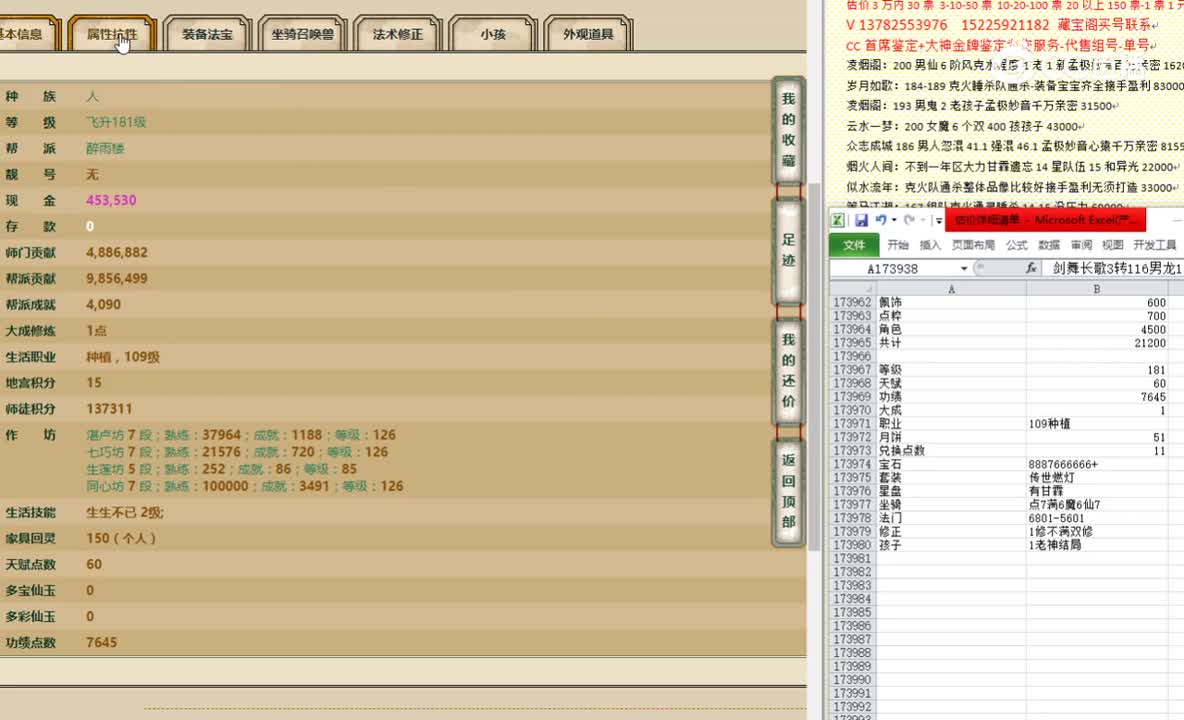Switch to the 视图 ribbon tab
Image resolution: width=1184 pixels, height=720 pixels.
(1113, 245)
